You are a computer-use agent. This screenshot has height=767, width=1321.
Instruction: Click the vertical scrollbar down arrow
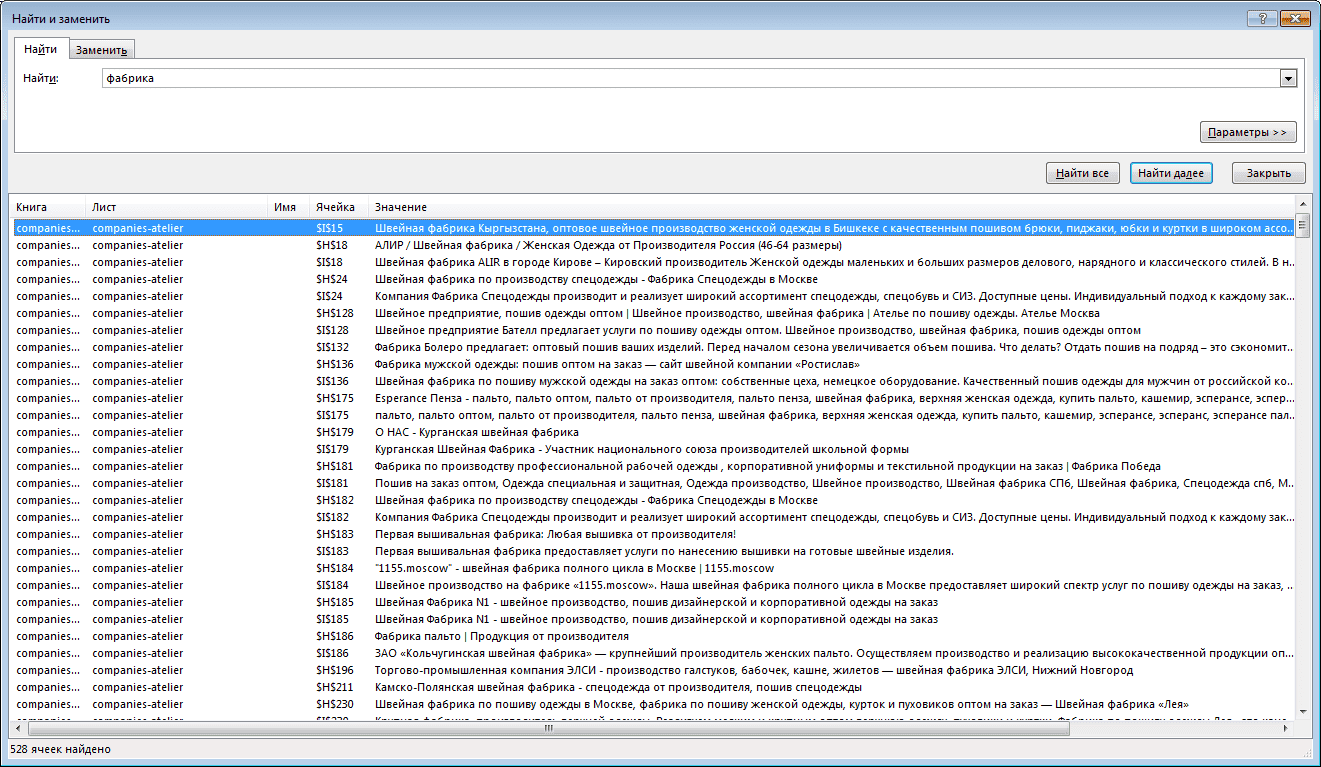point(1302,711)
